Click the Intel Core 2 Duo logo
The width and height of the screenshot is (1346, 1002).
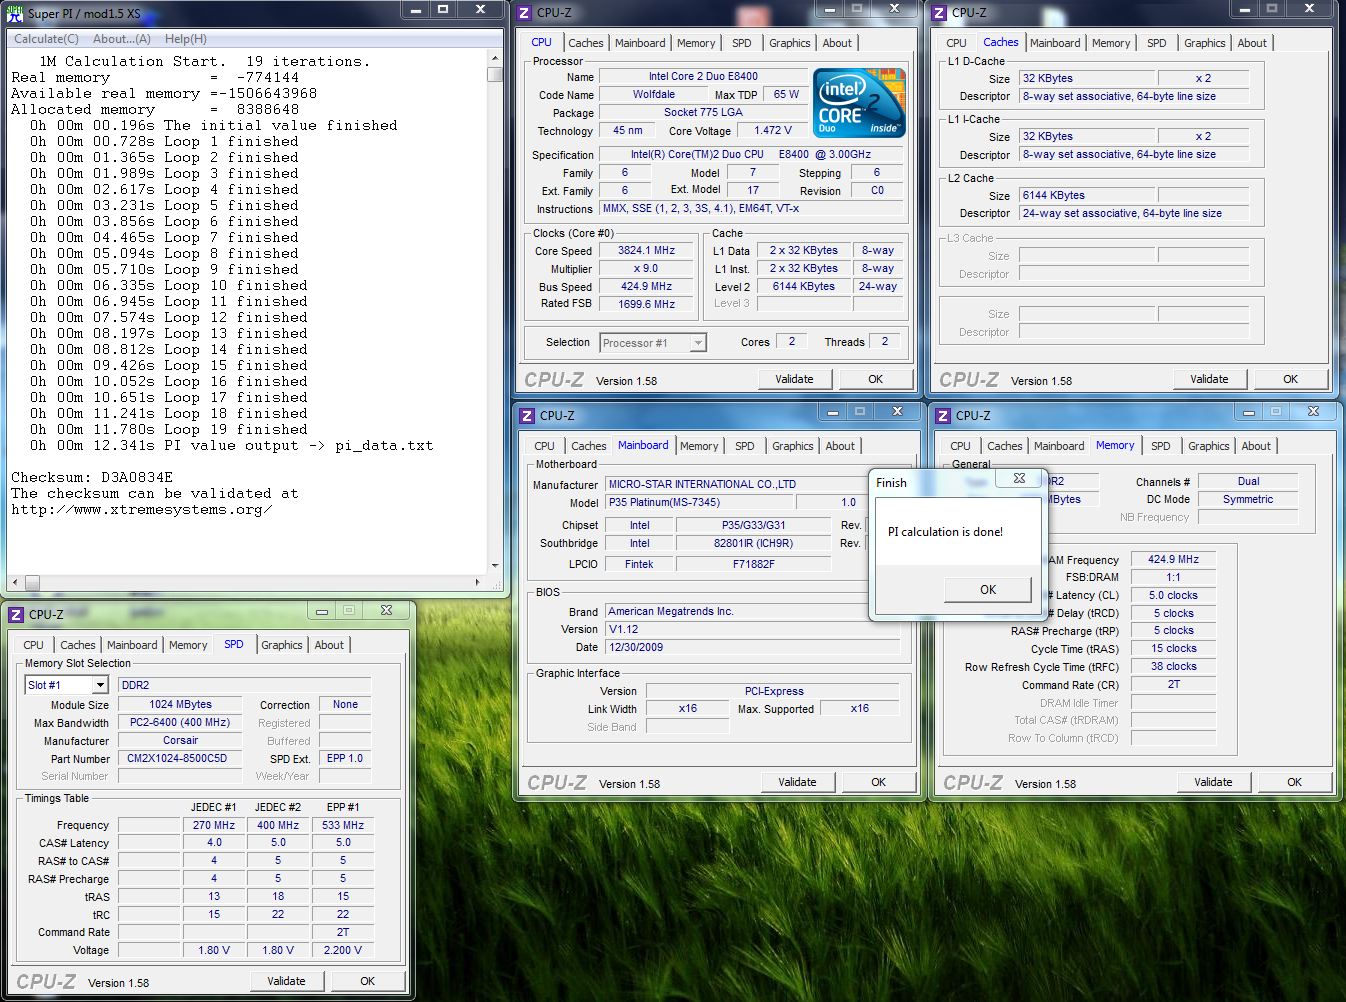click(x=859, y=102)
